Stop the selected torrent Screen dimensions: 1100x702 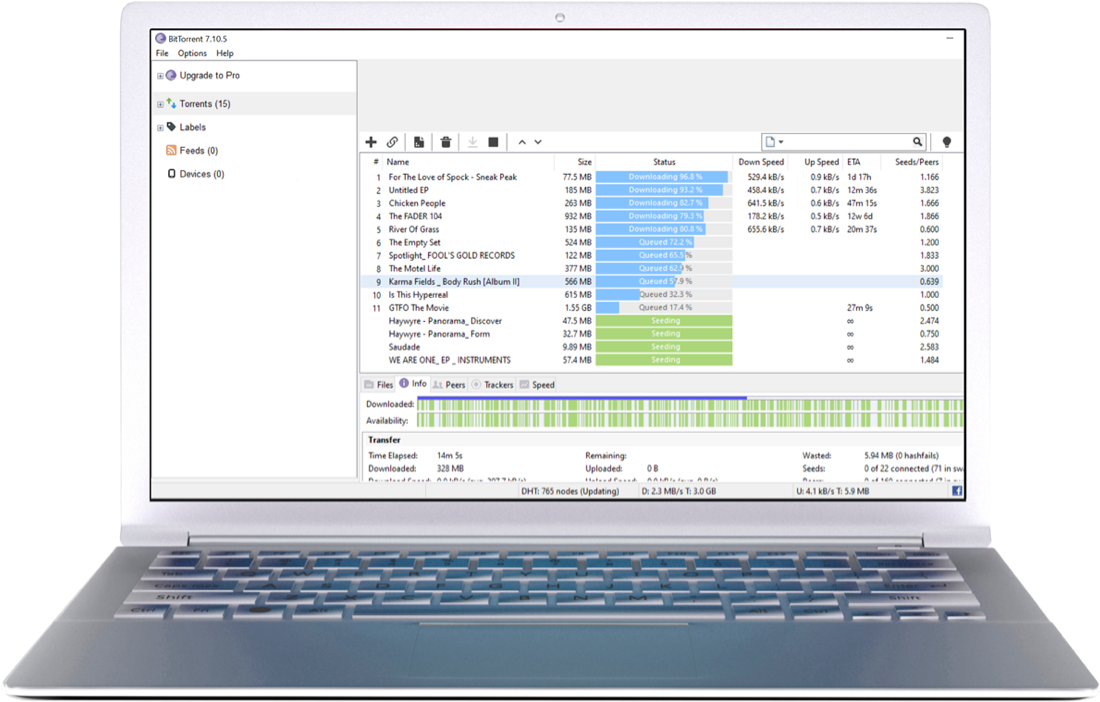(x=493, y=141)
